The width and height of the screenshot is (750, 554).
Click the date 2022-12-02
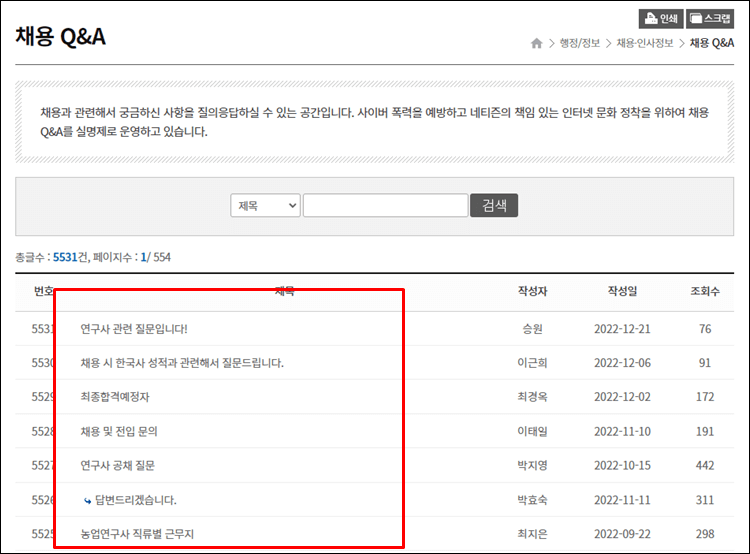pyautogui.click(x=622, y=397)
